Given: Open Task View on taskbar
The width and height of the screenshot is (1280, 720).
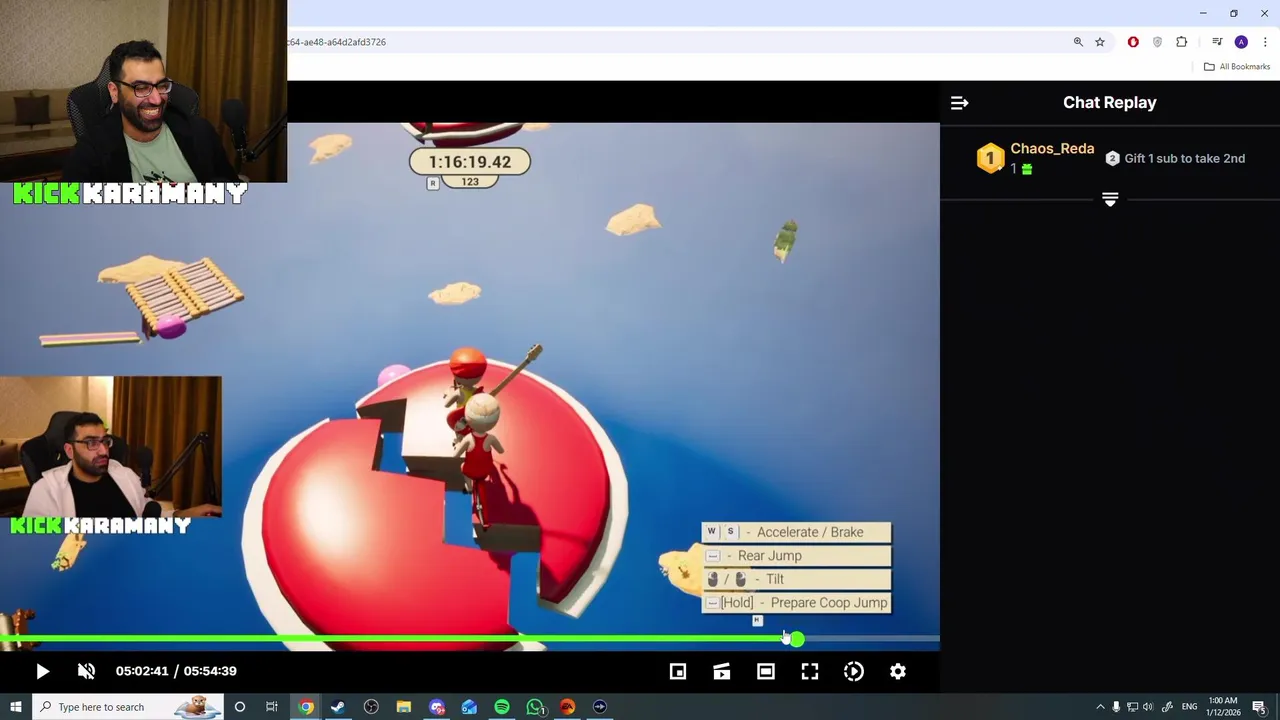Looking at the screenshot, I should pos(271,707).
